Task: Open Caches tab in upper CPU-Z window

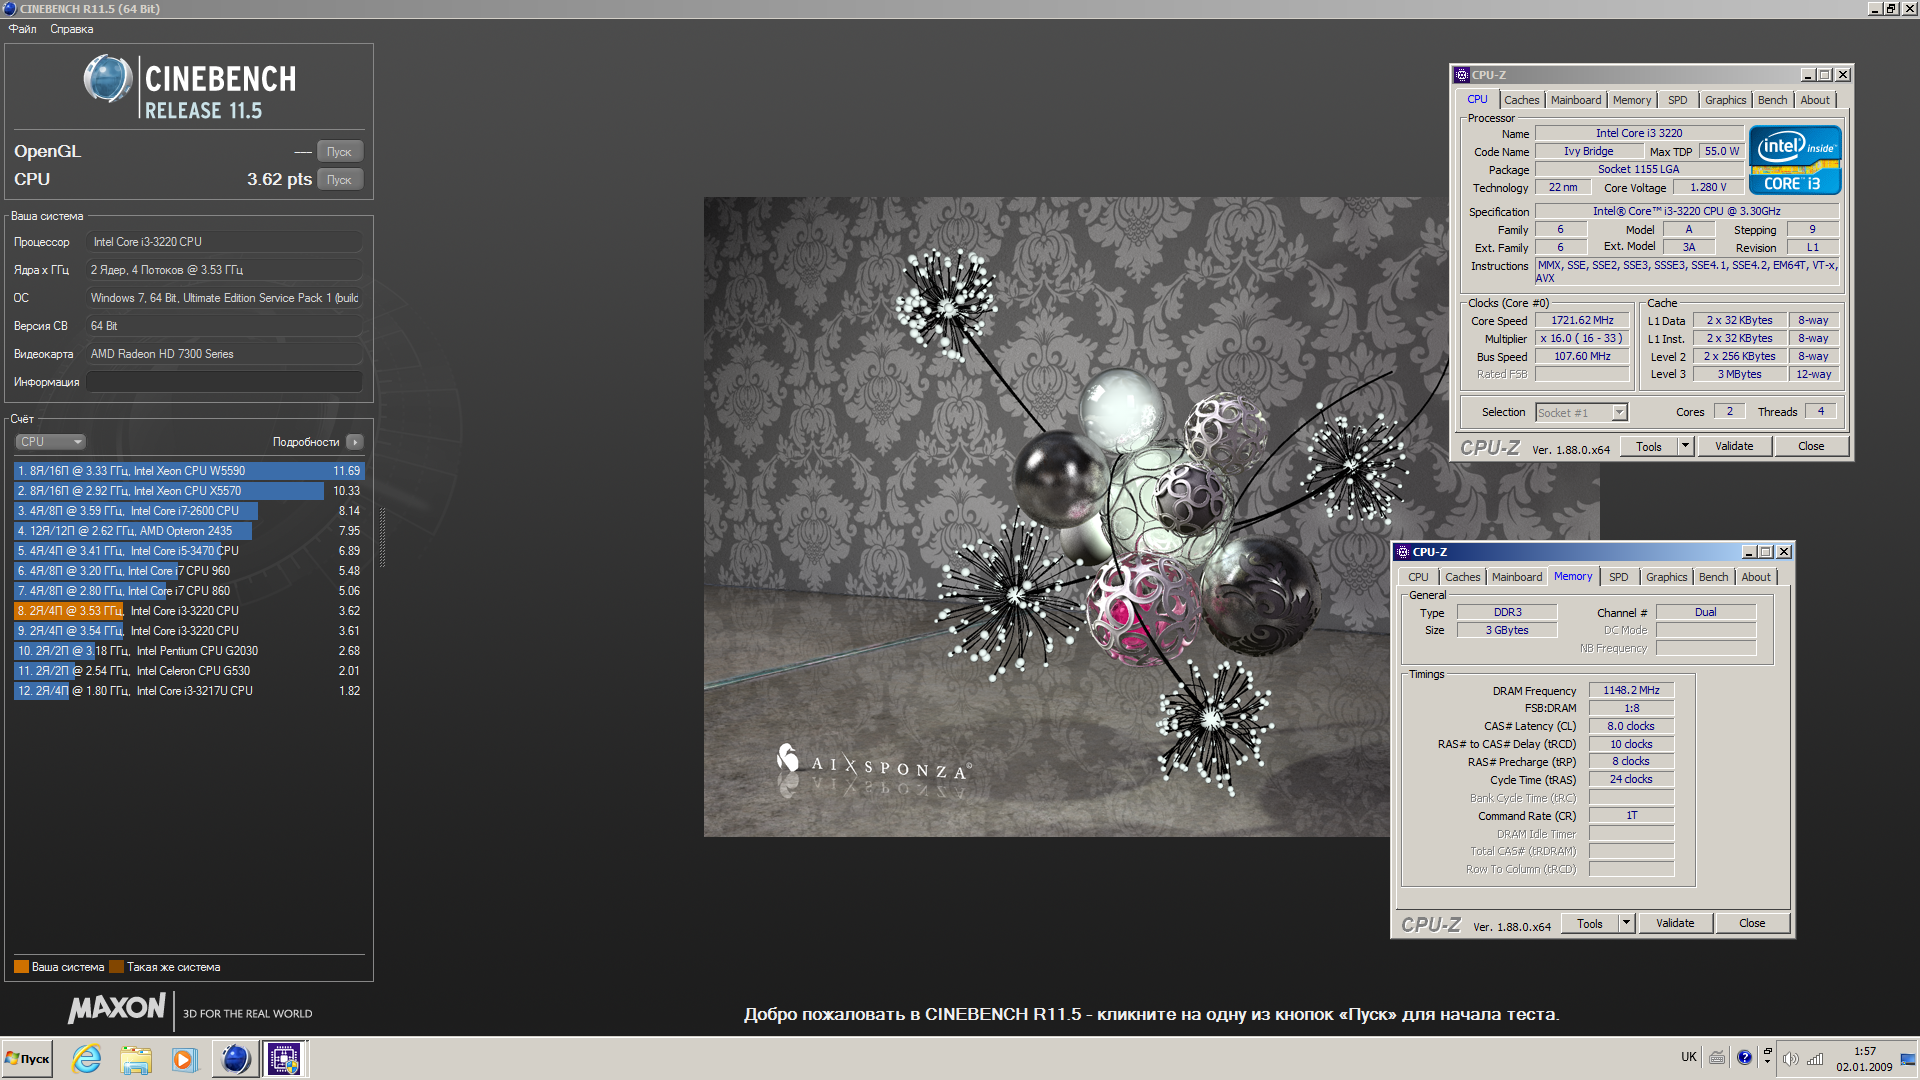Action: click(1521, 100)
